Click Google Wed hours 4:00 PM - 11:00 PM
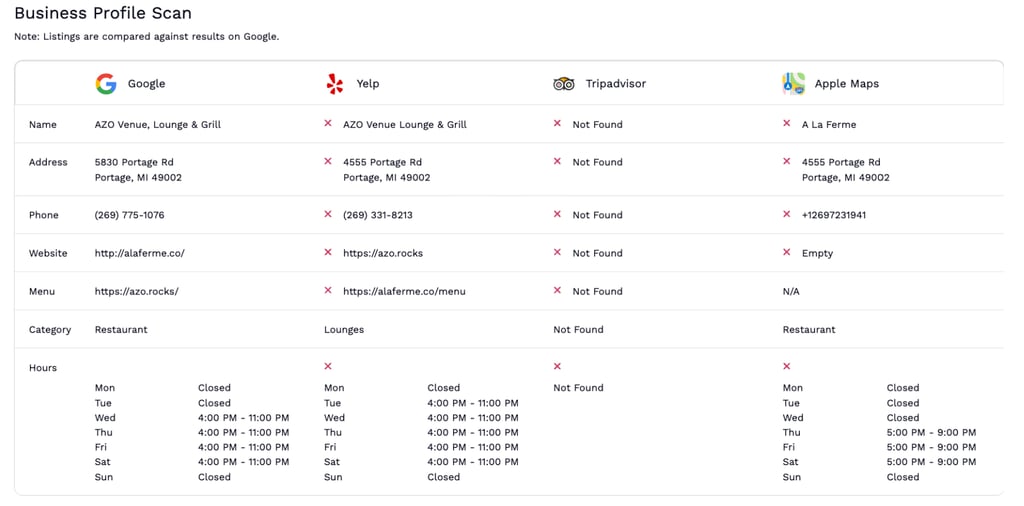Screen dimensions: 1024x506 click(x=244, y=418)
